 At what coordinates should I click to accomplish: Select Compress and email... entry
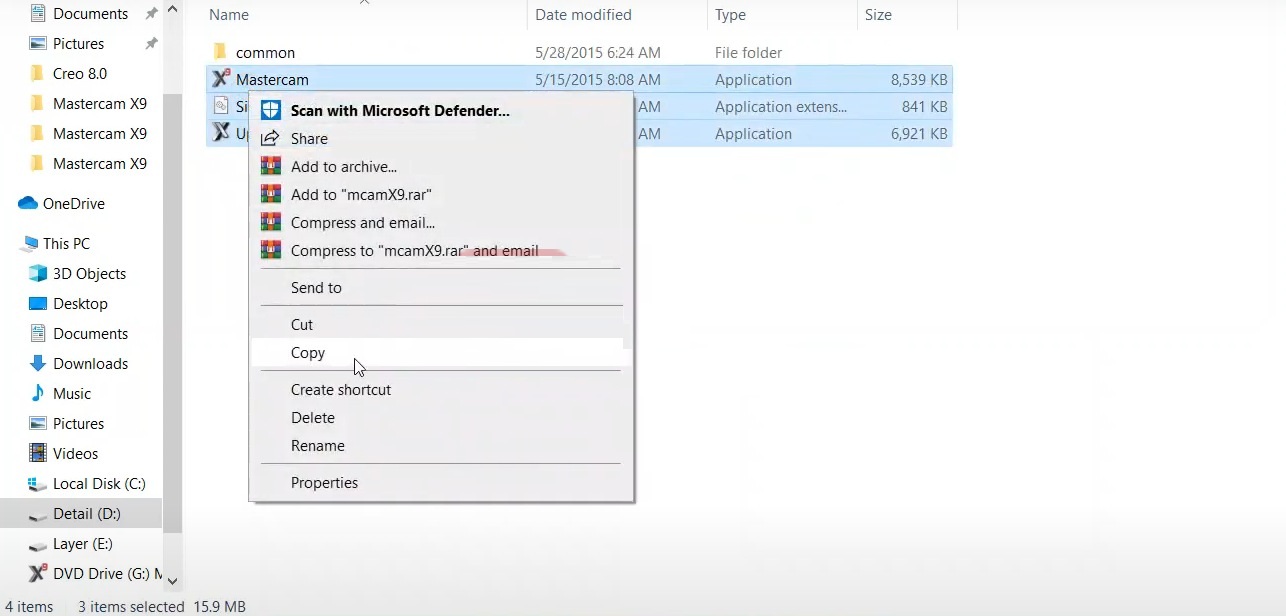363,223
